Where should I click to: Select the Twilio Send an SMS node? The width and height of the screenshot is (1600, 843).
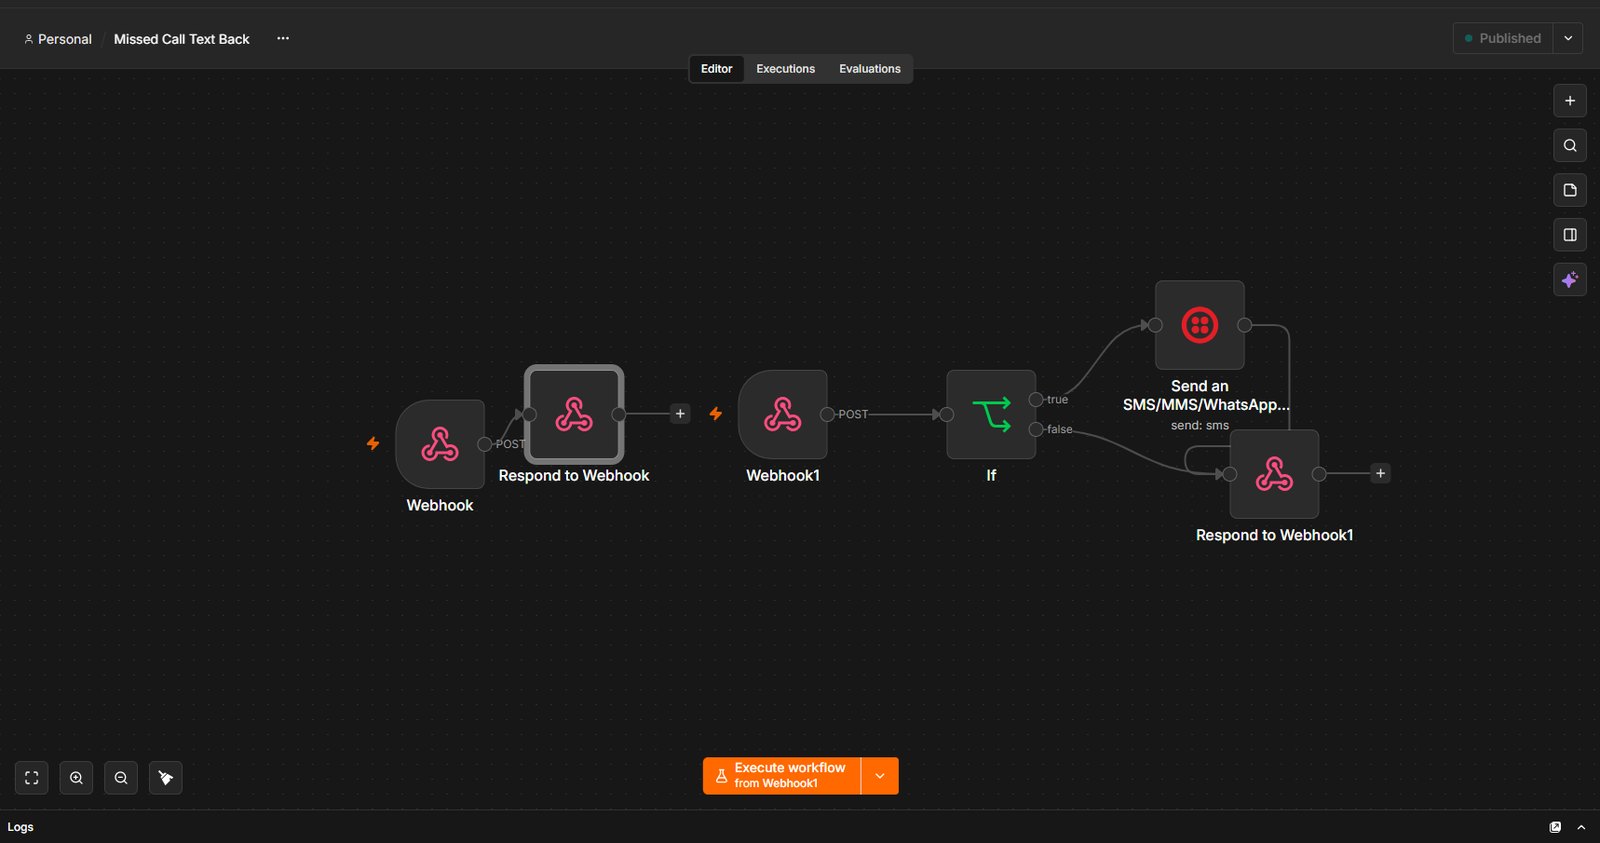1200,325
